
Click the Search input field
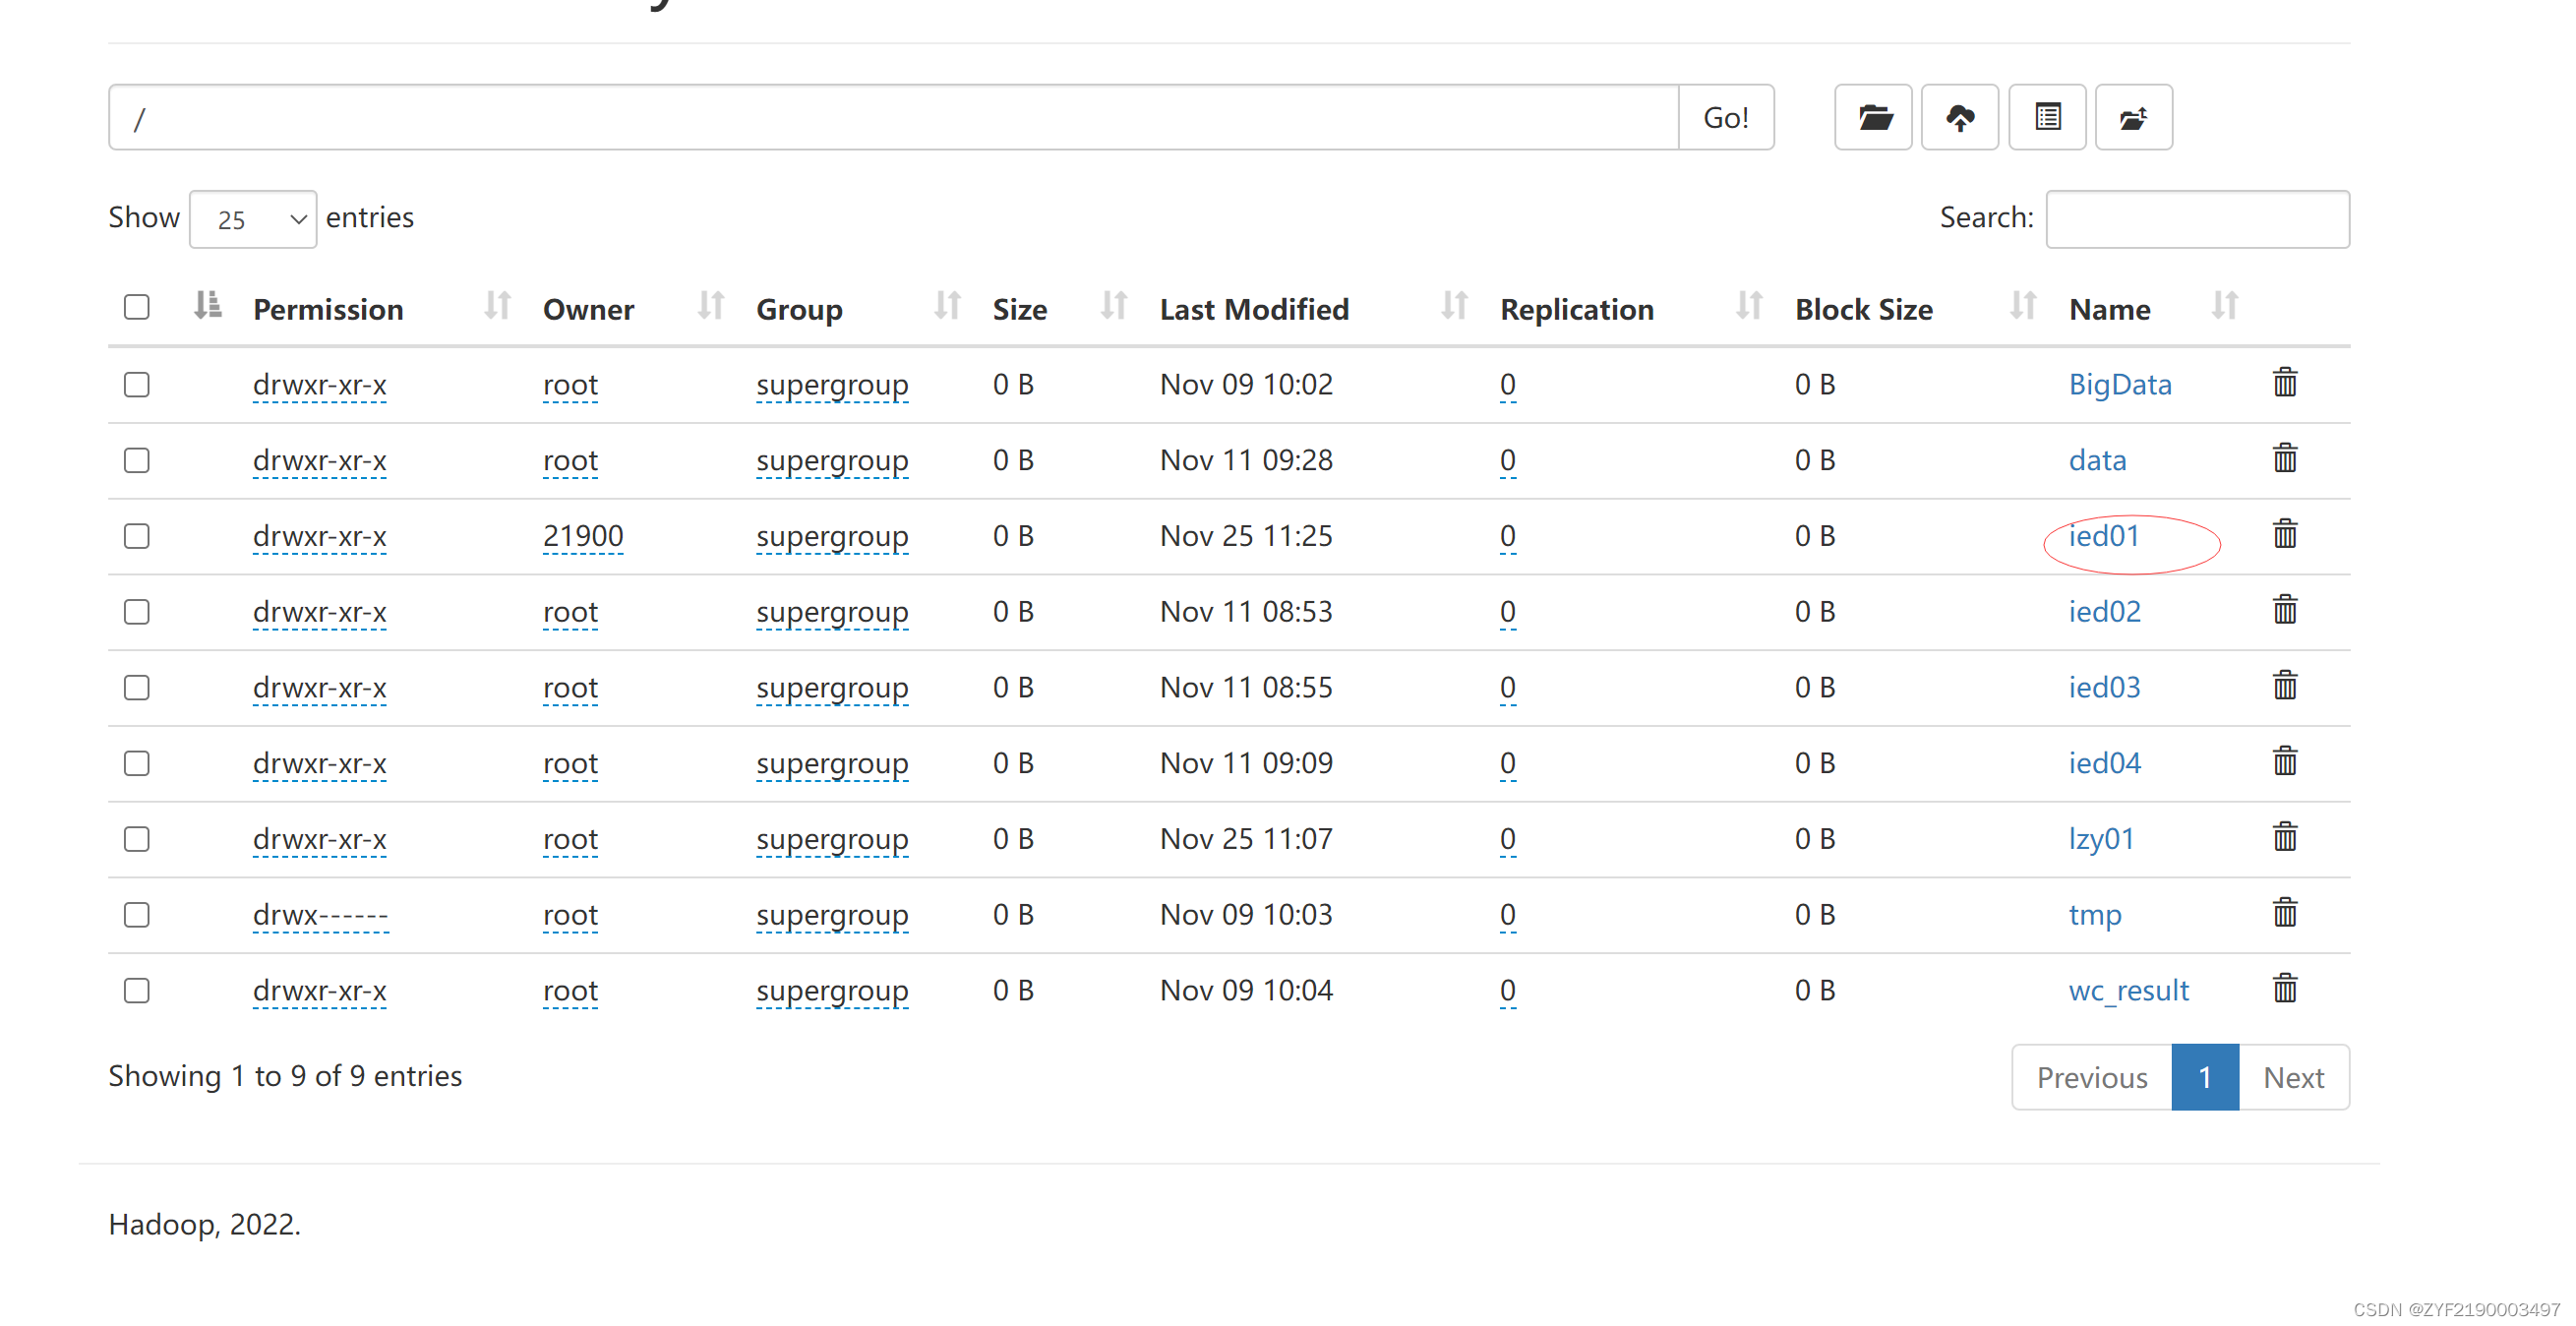2197,219
